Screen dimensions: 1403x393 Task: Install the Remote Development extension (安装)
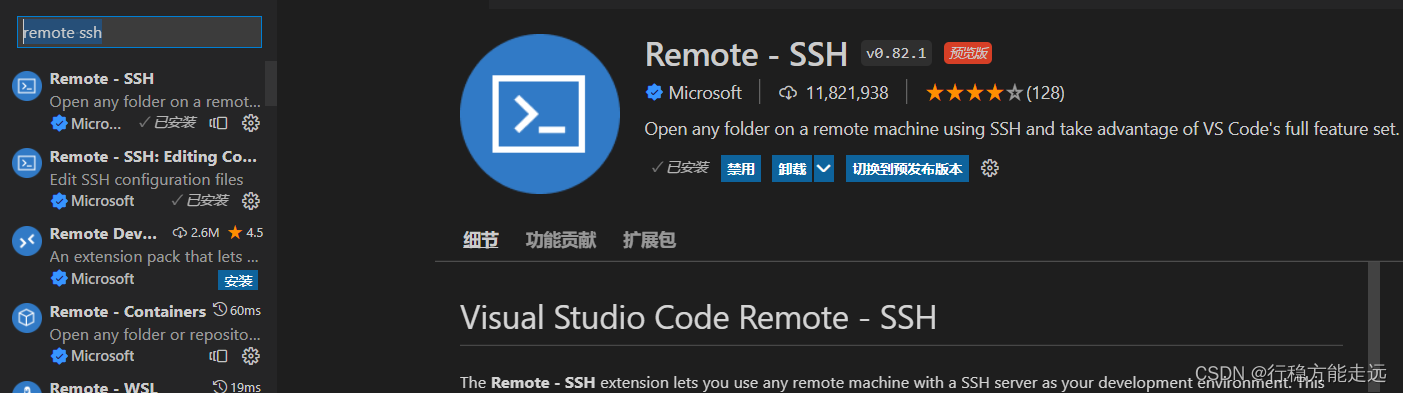[x=238, y=280]
